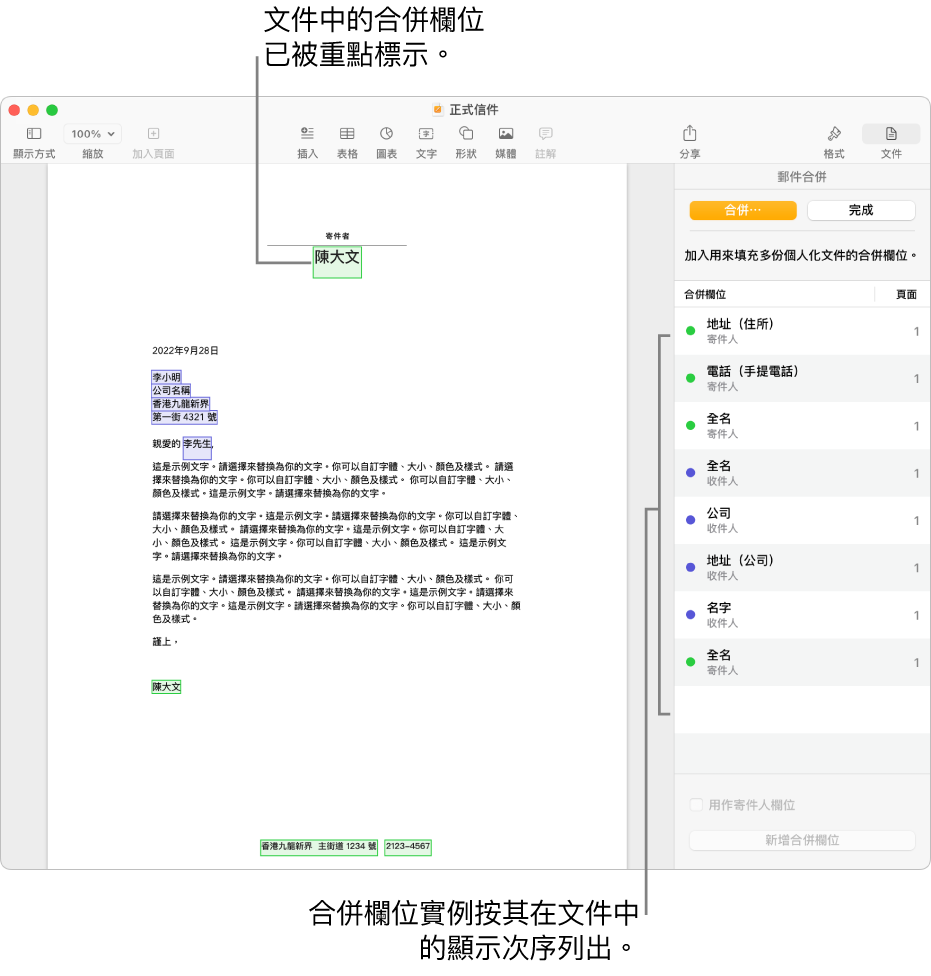931x976 pixels.
Task: Open the 格式 format paintbrush icon
Action: pyautogui.click(x=834, y=134)
